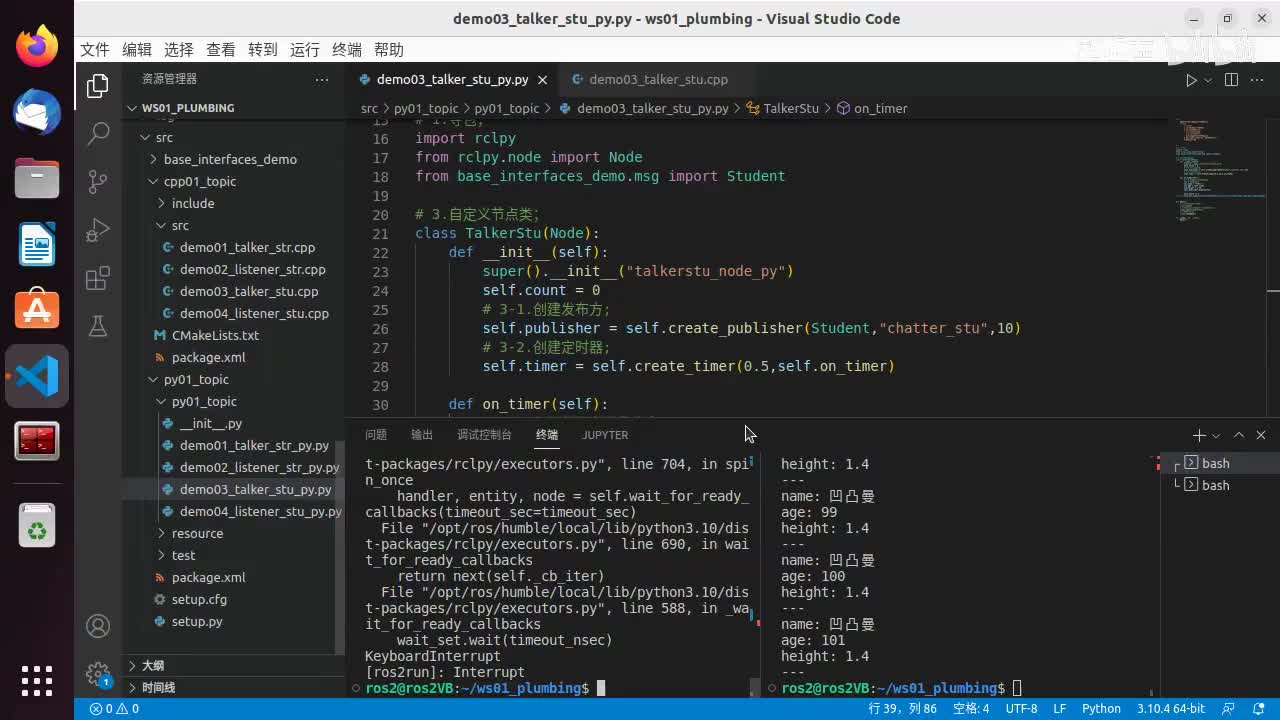This screenshot has height=720, width=1280.
Task: Add a new terminal with plus icon
Action: (1198, 435)
